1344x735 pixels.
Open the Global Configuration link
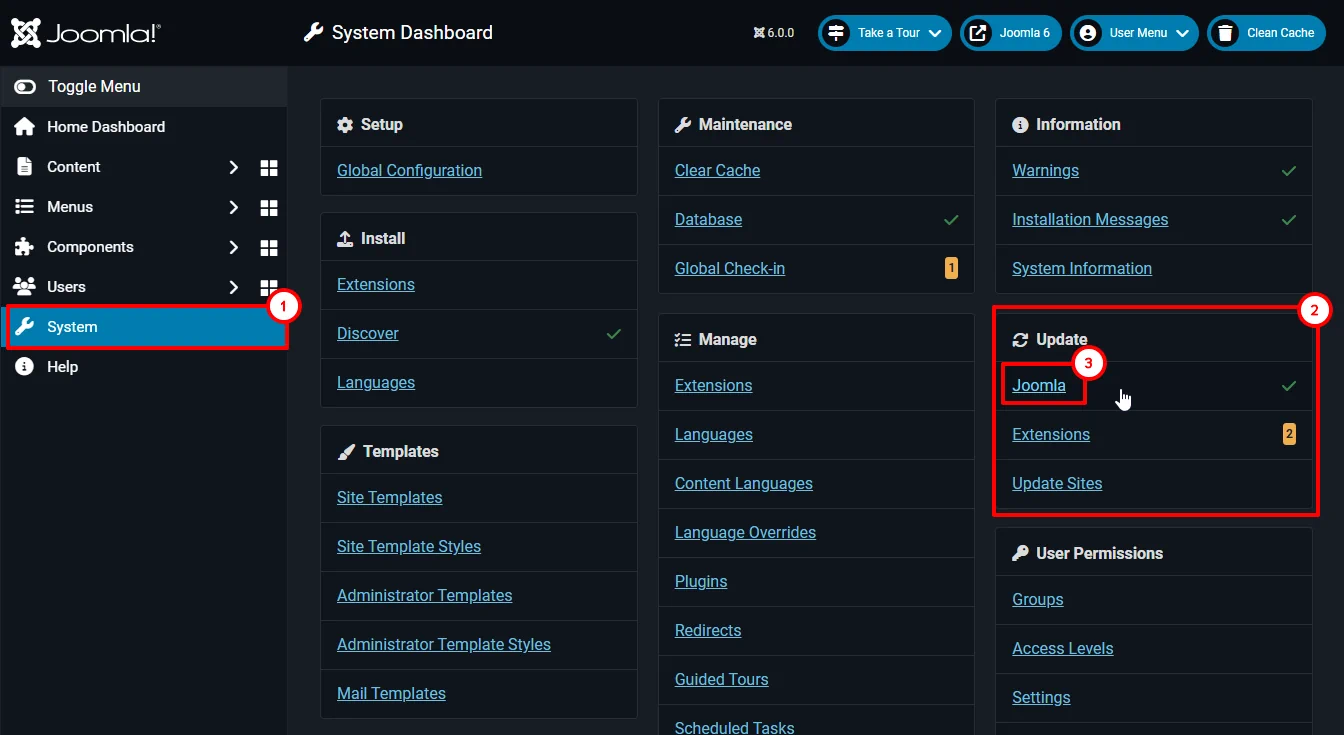[409, 170]
